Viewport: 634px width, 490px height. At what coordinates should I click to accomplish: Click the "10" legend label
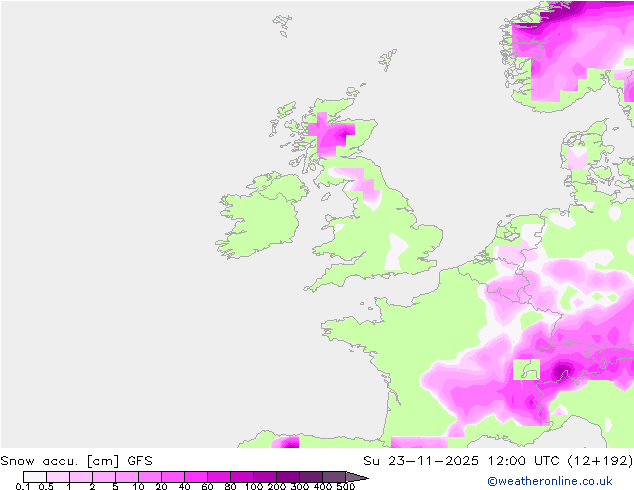[139, 486]
